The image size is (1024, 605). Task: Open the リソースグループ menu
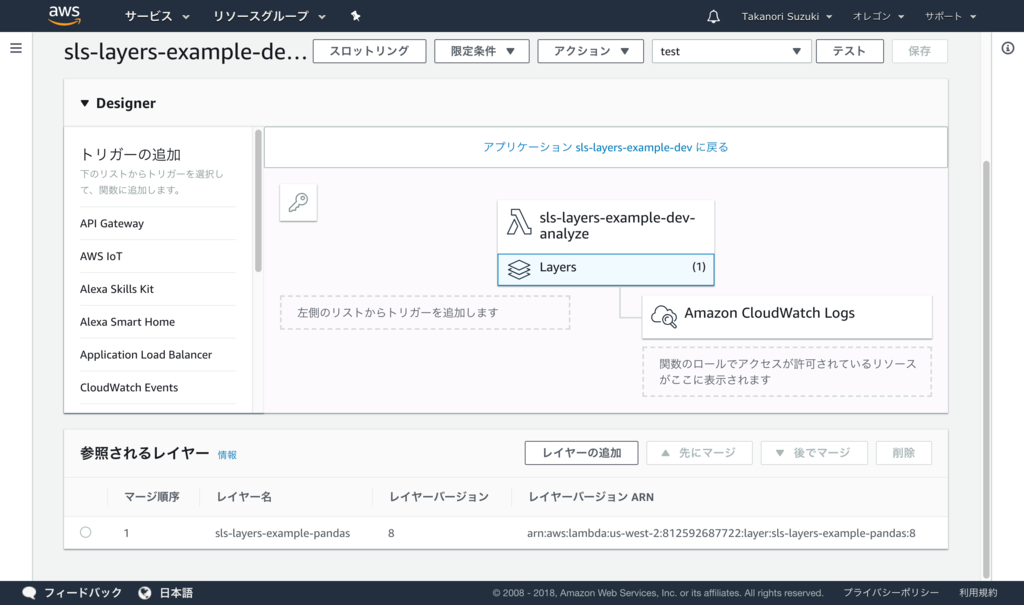click(x=269, y=16)
